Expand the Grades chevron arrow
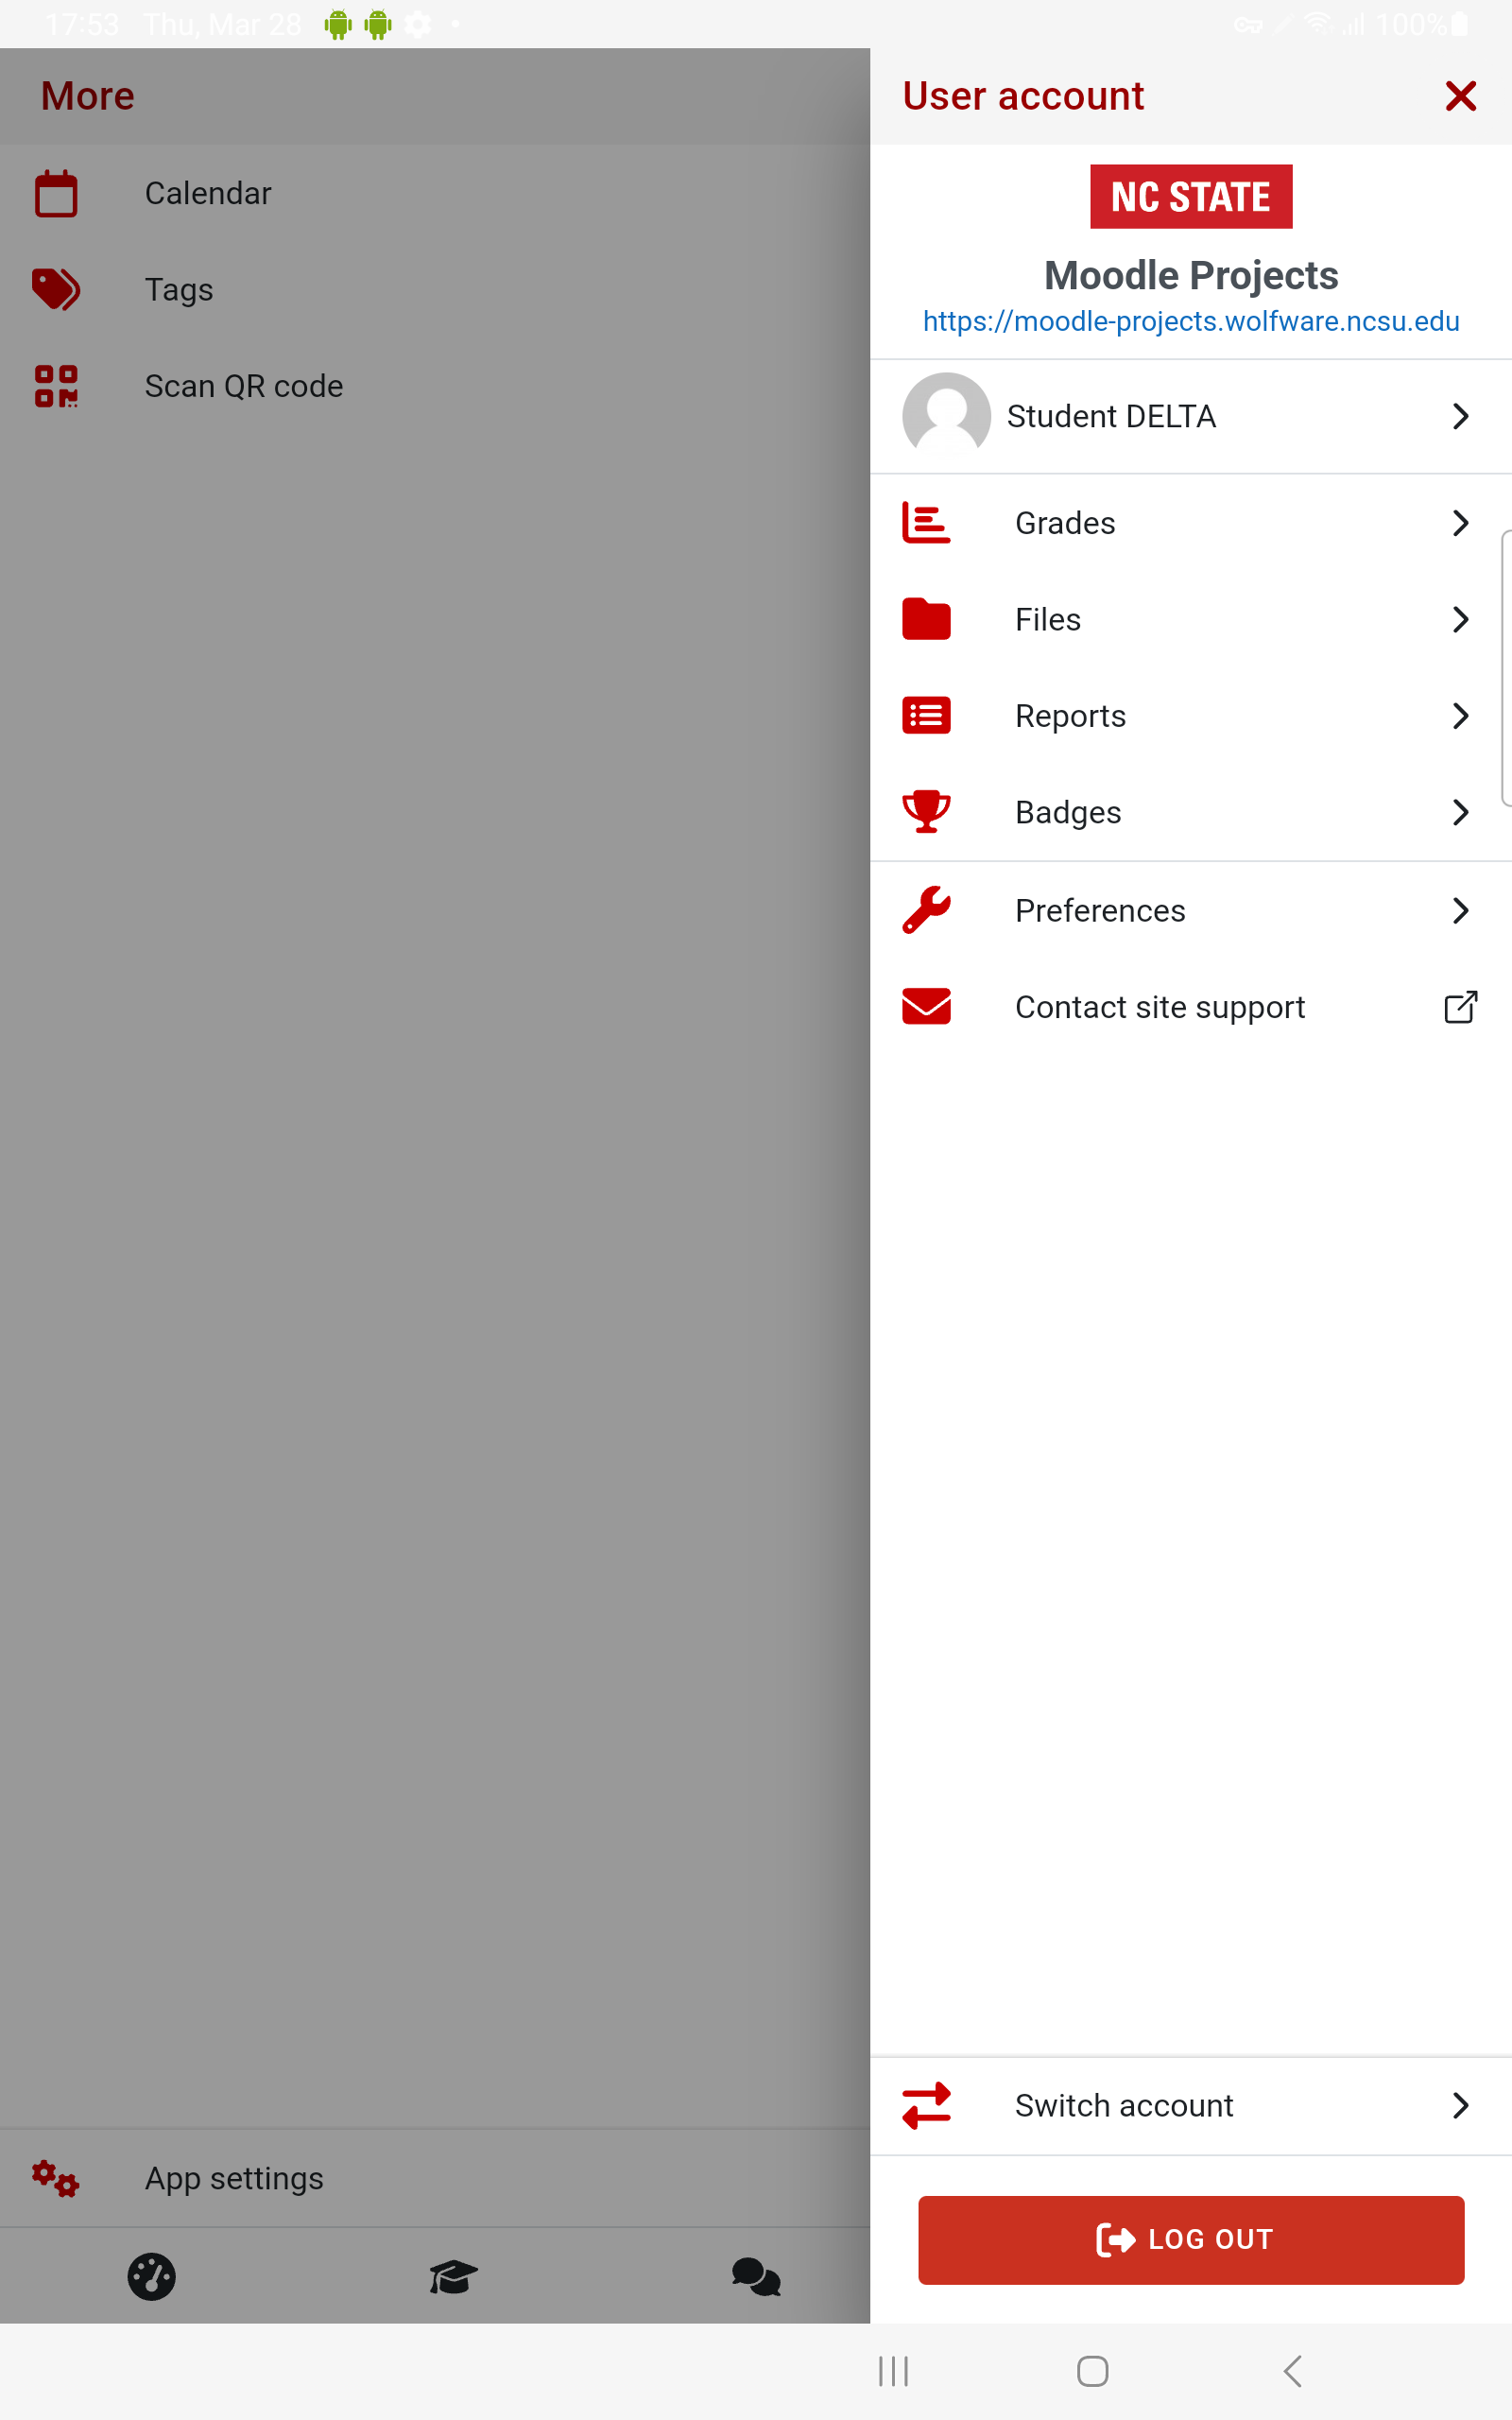Viewport: 1512px width, 2420px height. click(x=1460, y=522)
